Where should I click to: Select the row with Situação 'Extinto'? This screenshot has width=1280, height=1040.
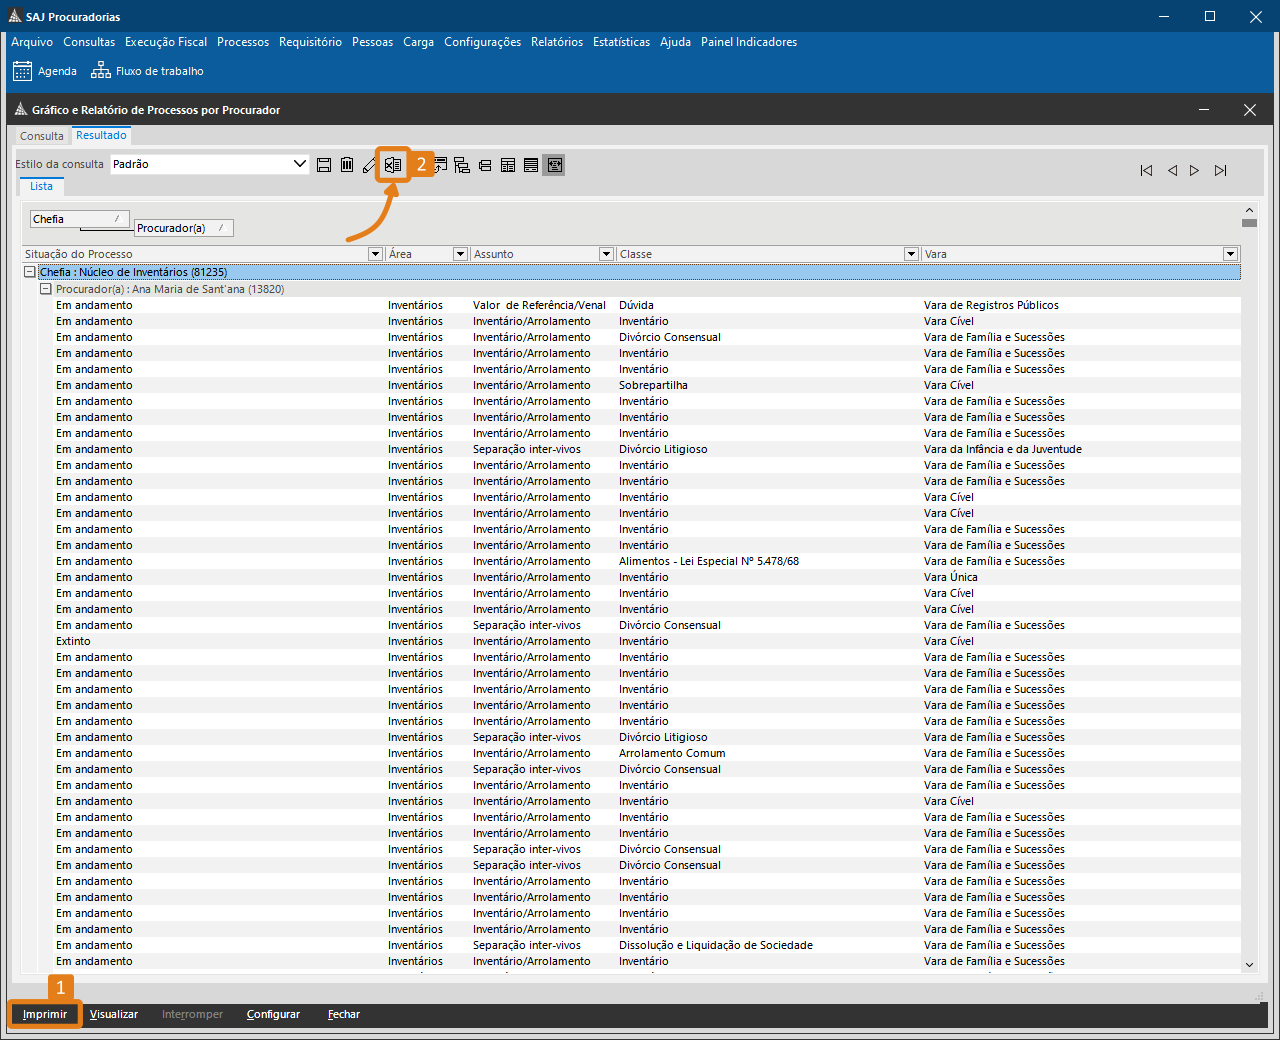(647, 641)
